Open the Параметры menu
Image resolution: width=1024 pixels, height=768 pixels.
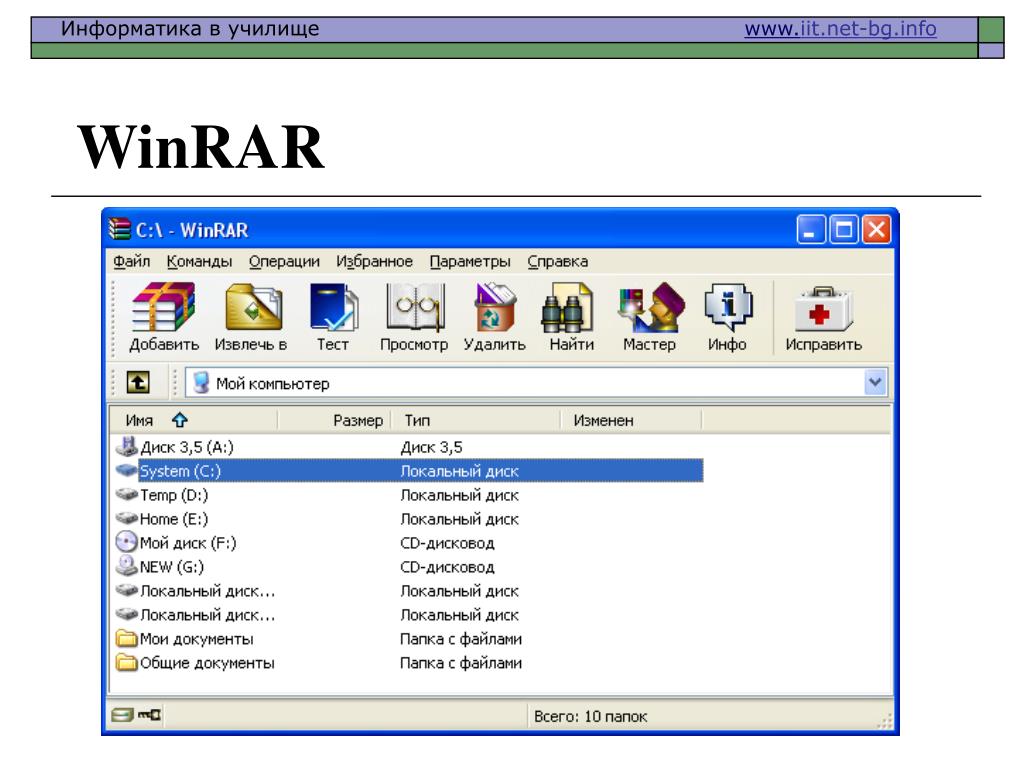(x=470, y=261)
